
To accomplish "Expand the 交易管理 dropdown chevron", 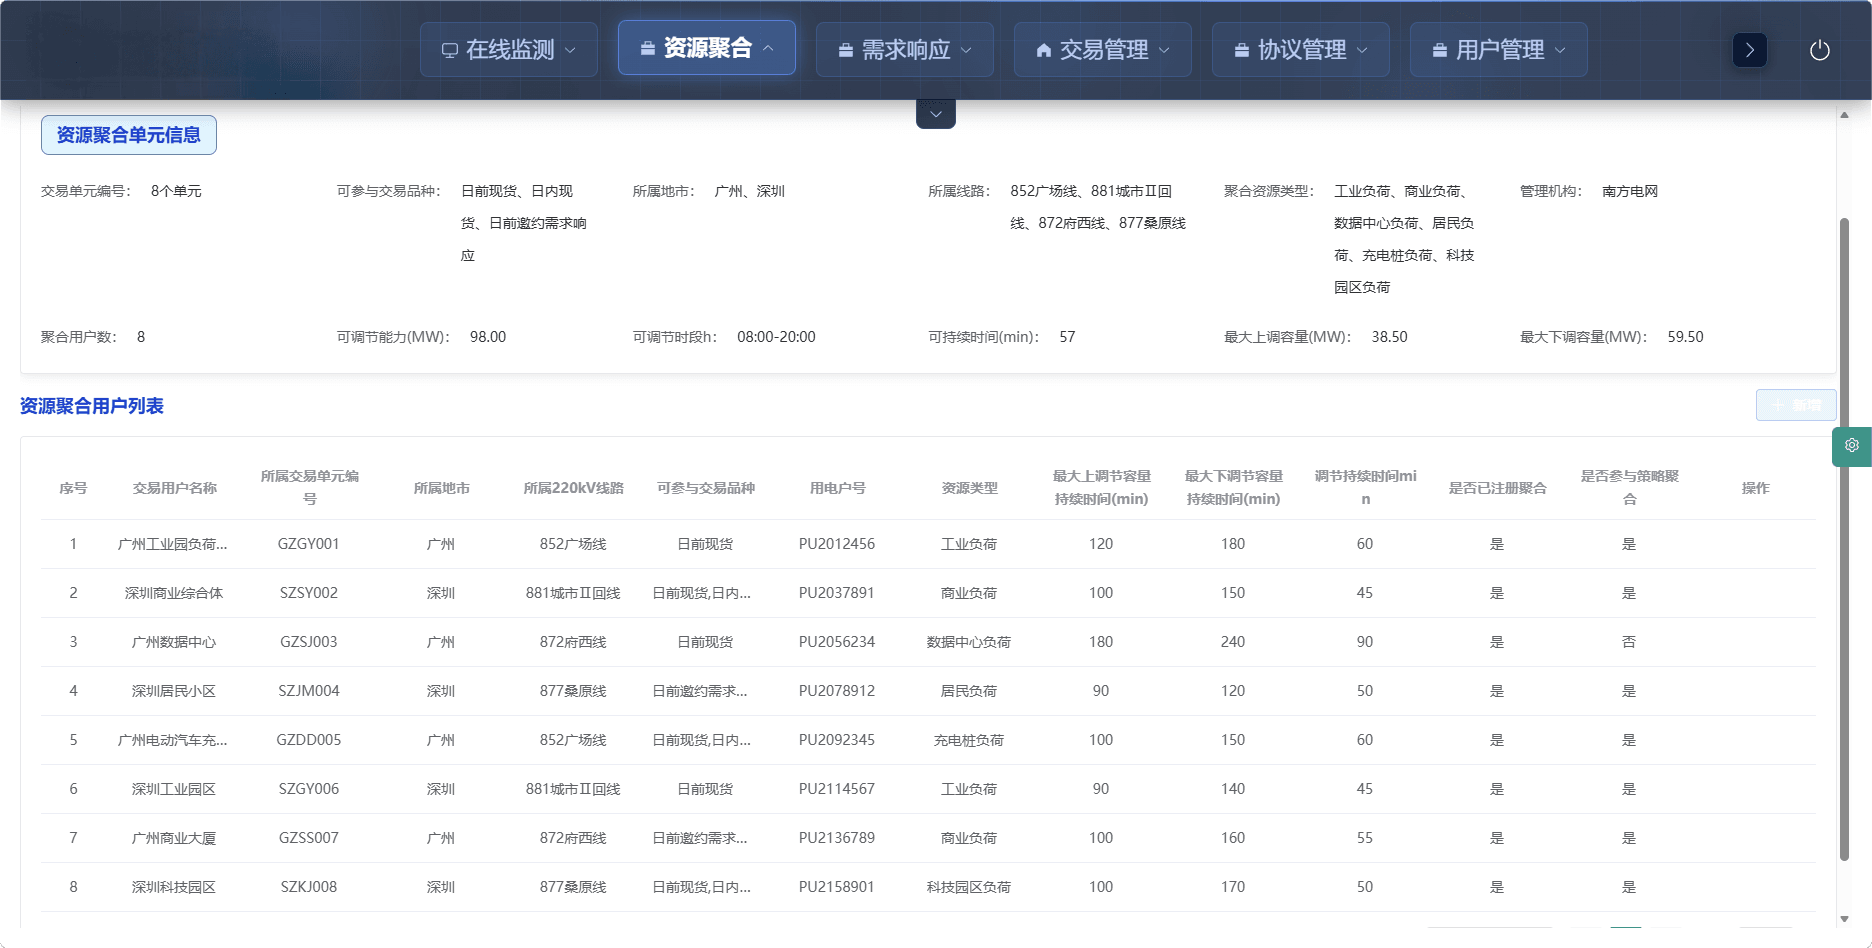I will coord(1164,50).
